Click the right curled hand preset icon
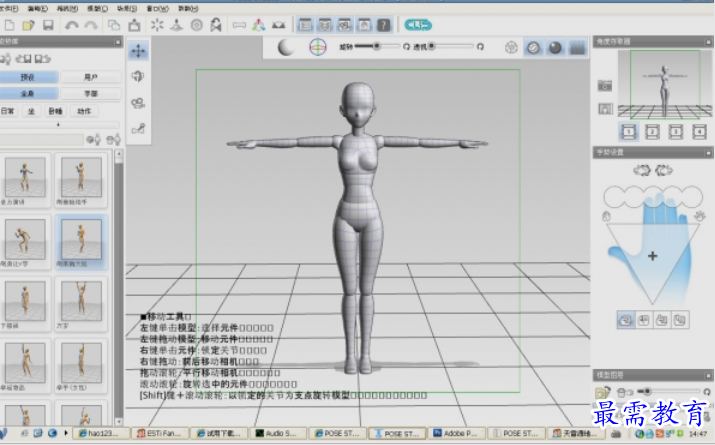This screenshot has width=715, height=445. coord(664,171)
